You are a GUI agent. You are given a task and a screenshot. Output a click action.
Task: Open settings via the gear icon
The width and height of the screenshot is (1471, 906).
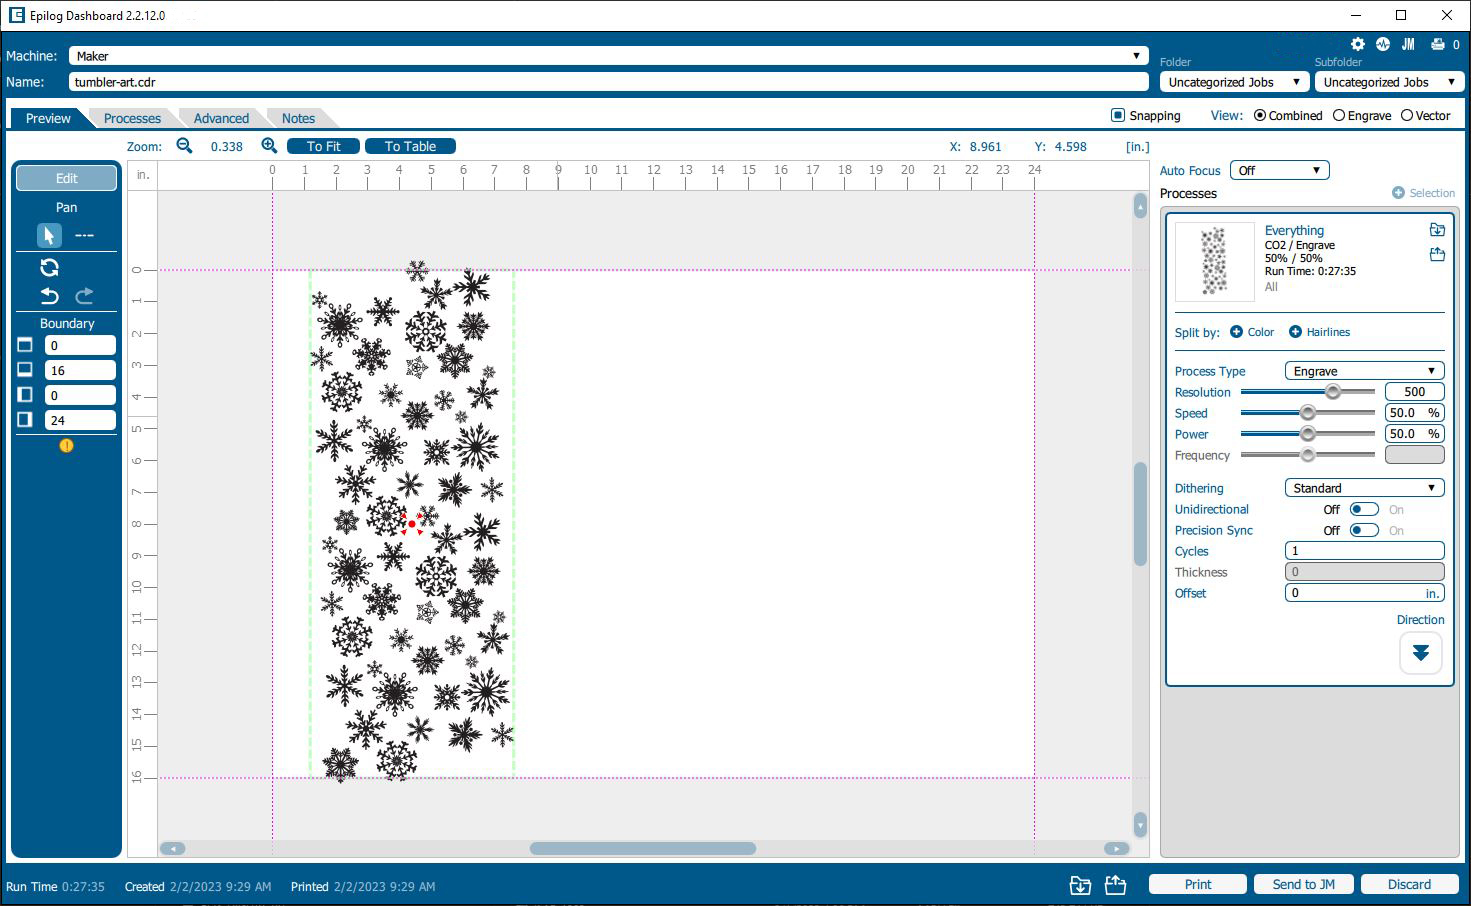point(1357,44)
